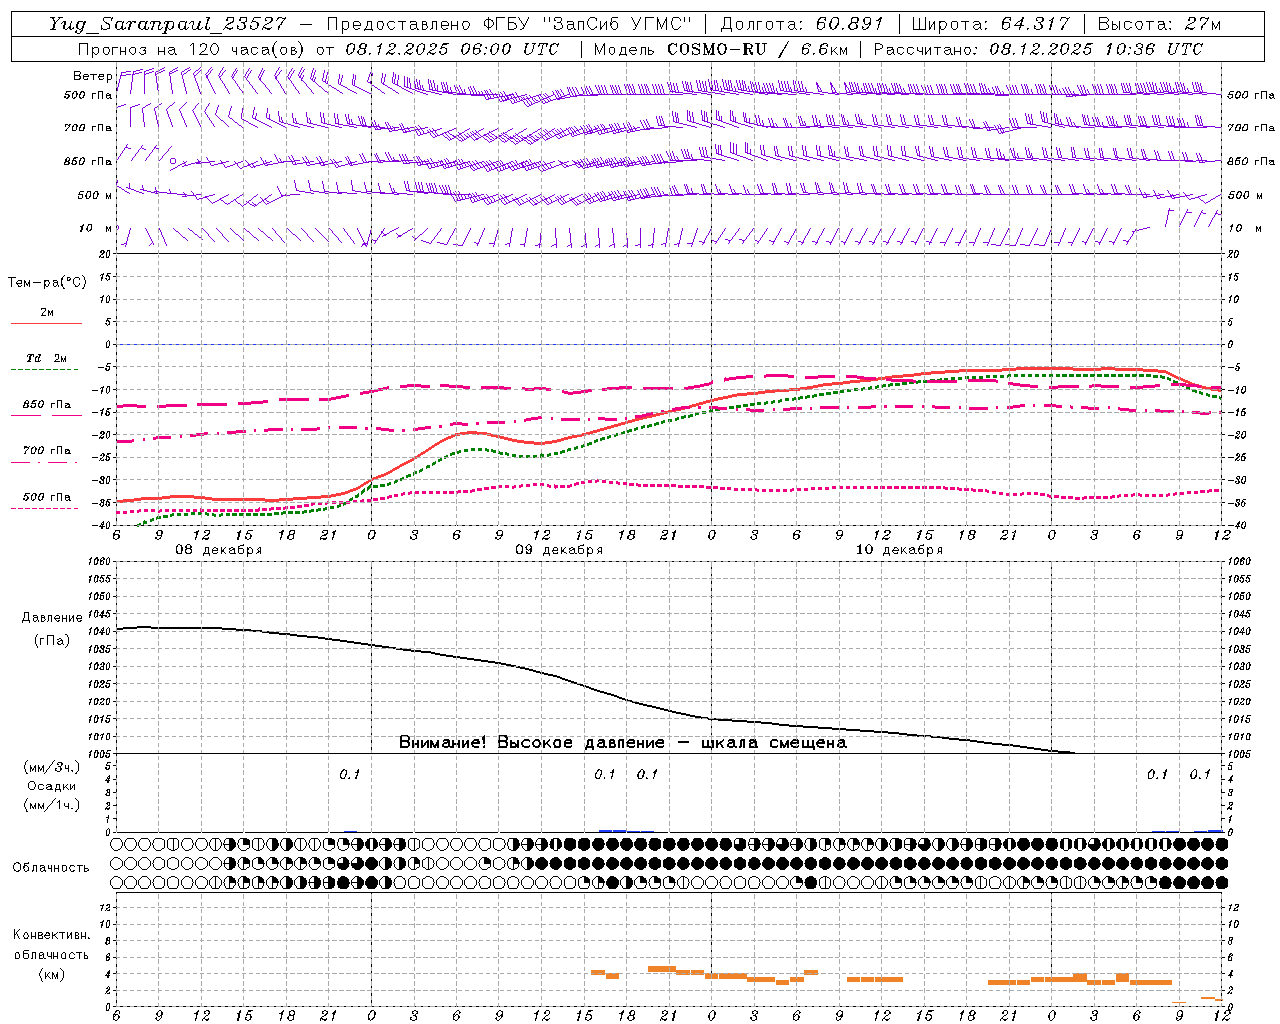Click the '(км)' unit under convective cloud label
Screen dimensions: 1280x1024
coord(51,973)
